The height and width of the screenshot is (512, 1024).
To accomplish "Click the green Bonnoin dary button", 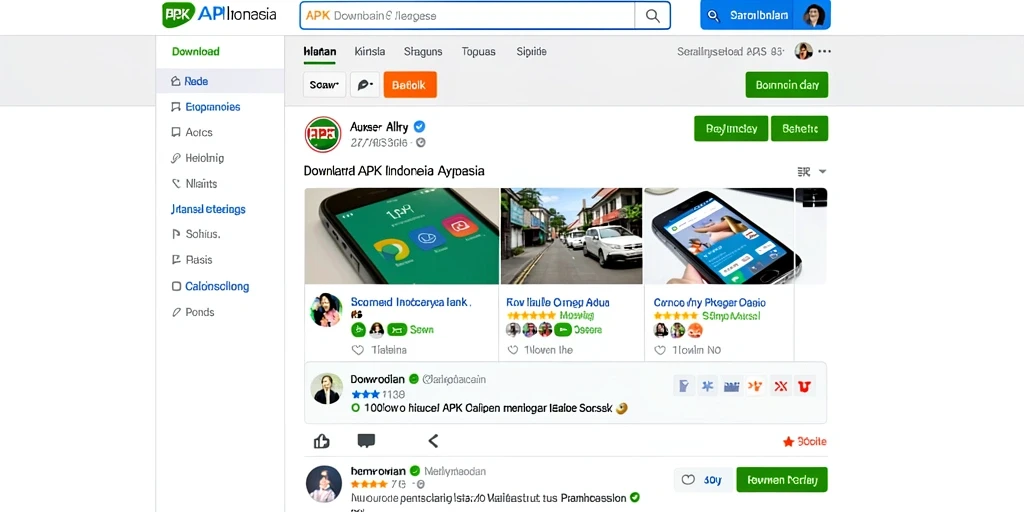I will pos(787,85).
